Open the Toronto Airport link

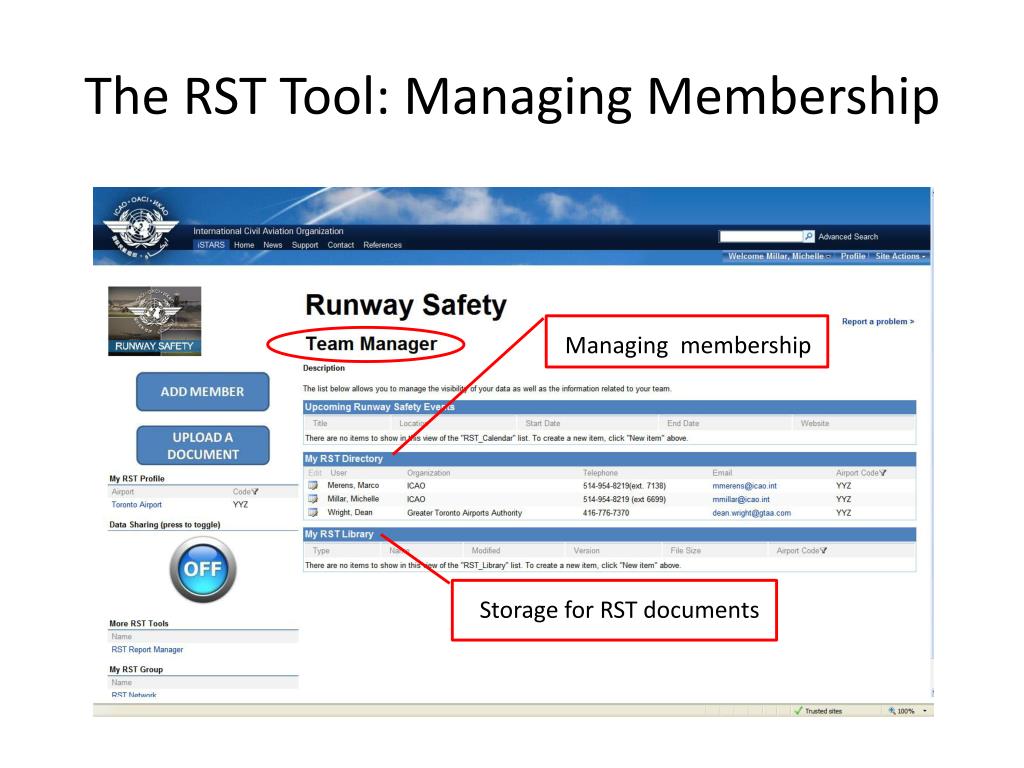tap(136, 505)
